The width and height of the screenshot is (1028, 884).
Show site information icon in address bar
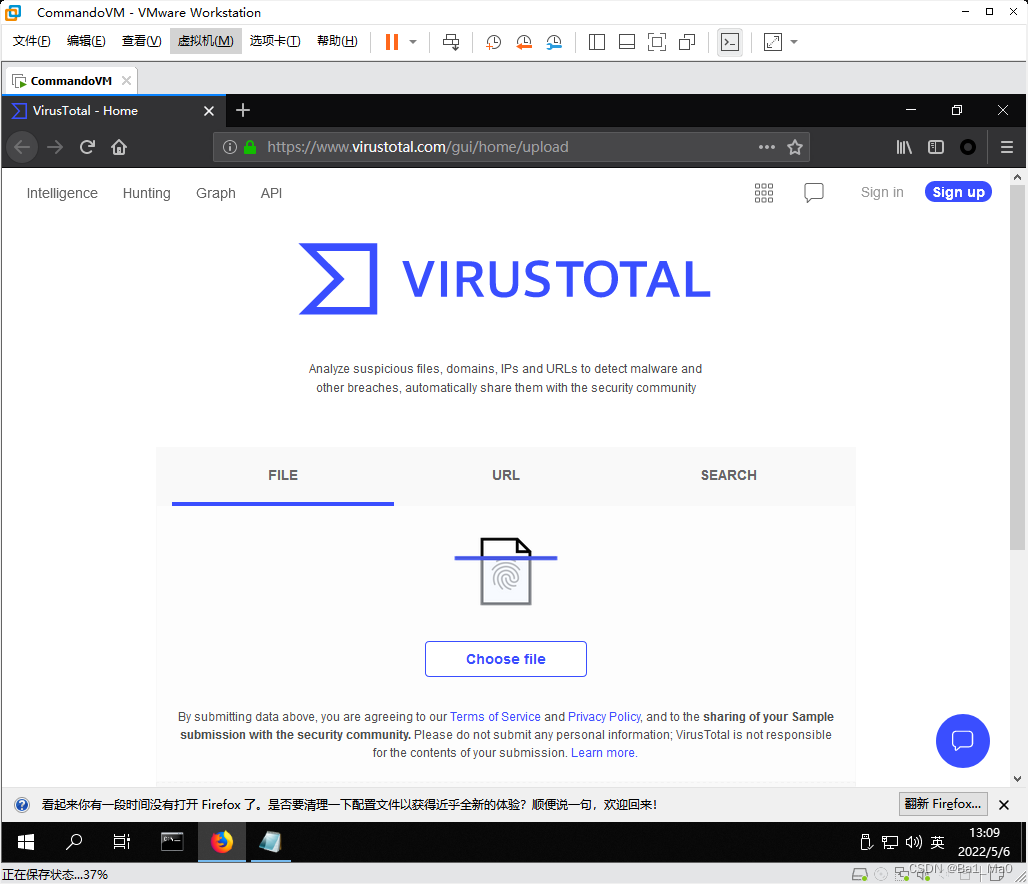[x=229, y=147]
